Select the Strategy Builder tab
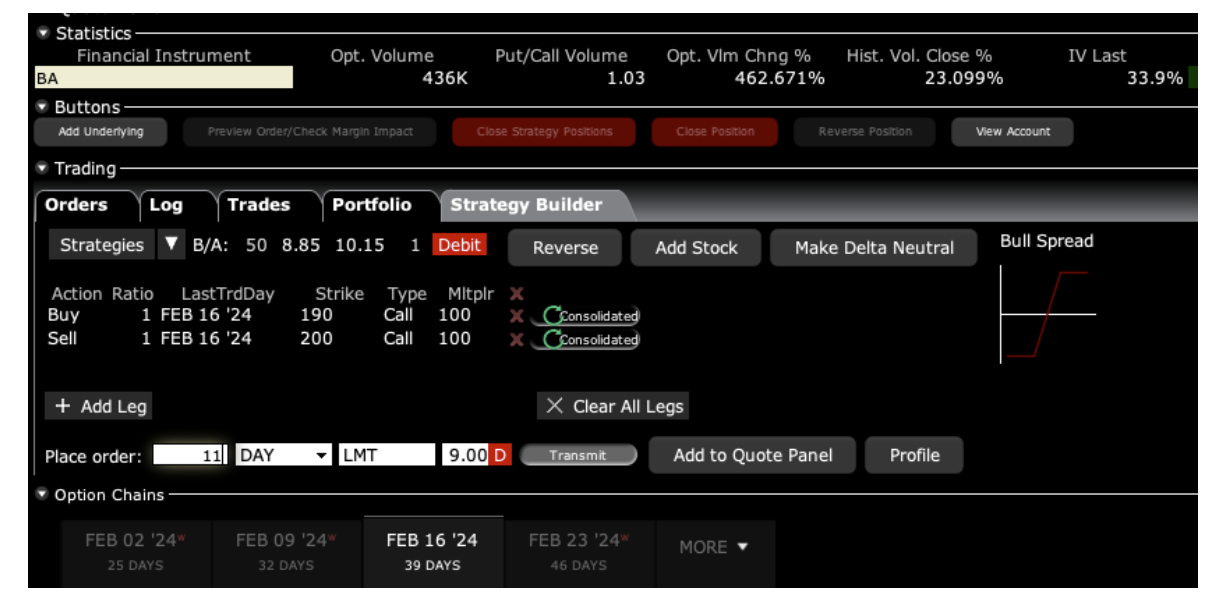This screenshot has width=1216, height=602. pos(527,205)
